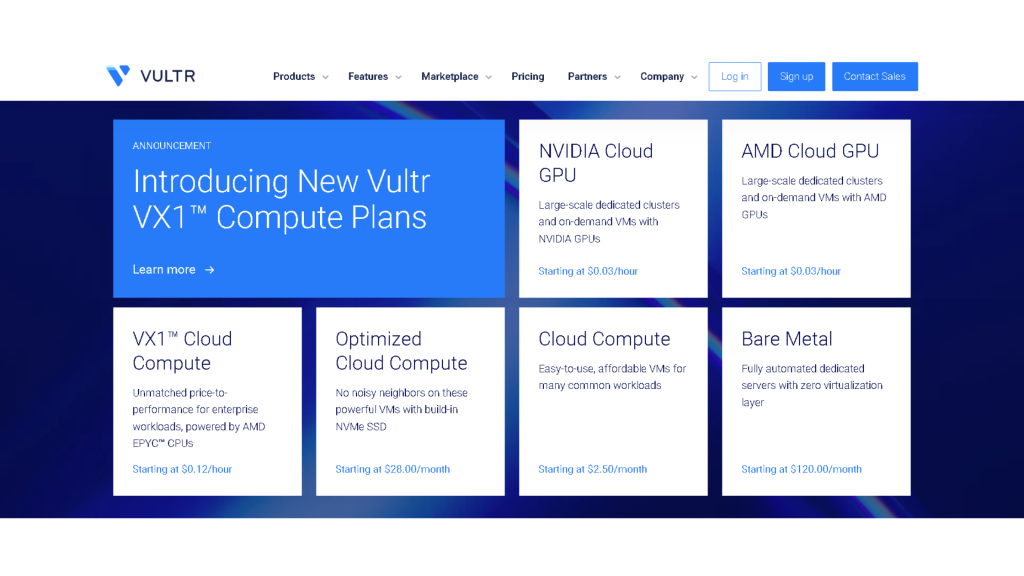
Task: Expand the Marketplace menu chevron
Action: coord(488,77)
